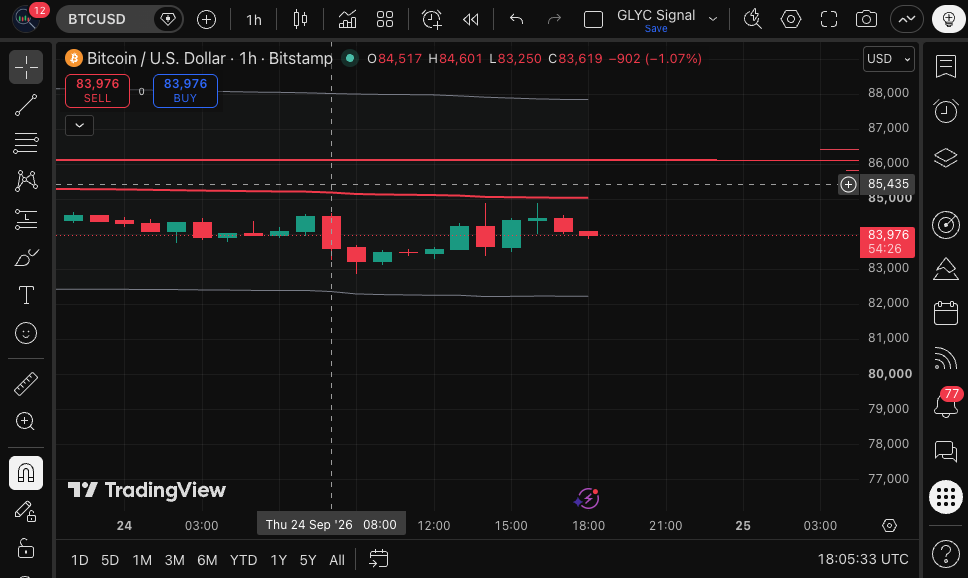Open the help center question mark
The height and width of the screenshot is (578, 968).
[x=946, y=553]
